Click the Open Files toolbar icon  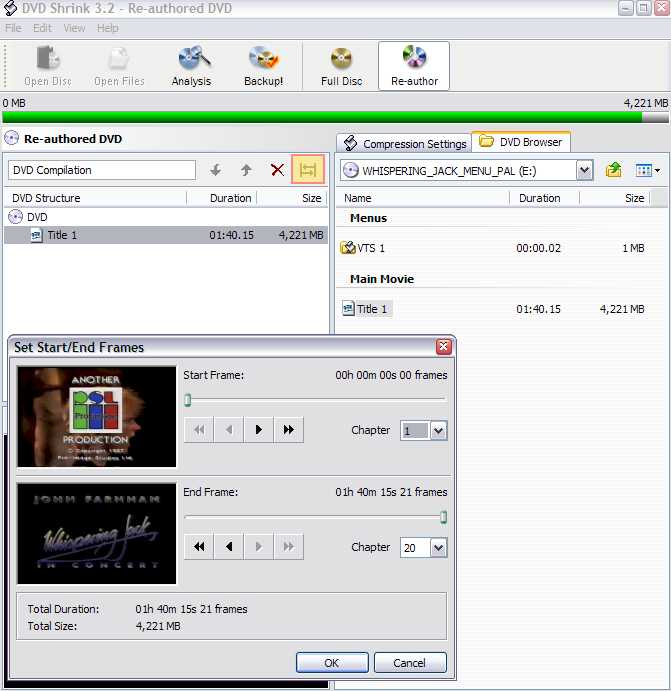[119, 67]
